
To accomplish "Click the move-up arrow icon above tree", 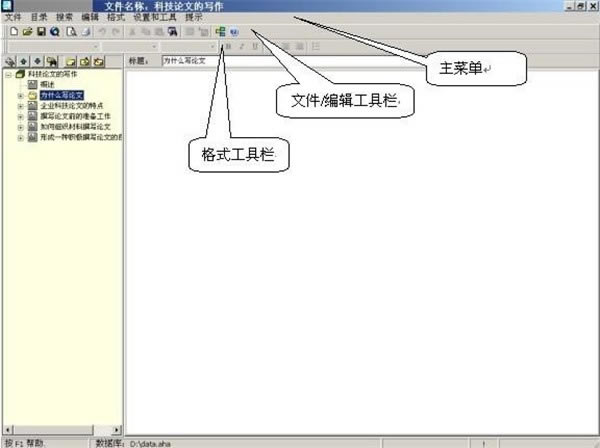I will 24,61.
